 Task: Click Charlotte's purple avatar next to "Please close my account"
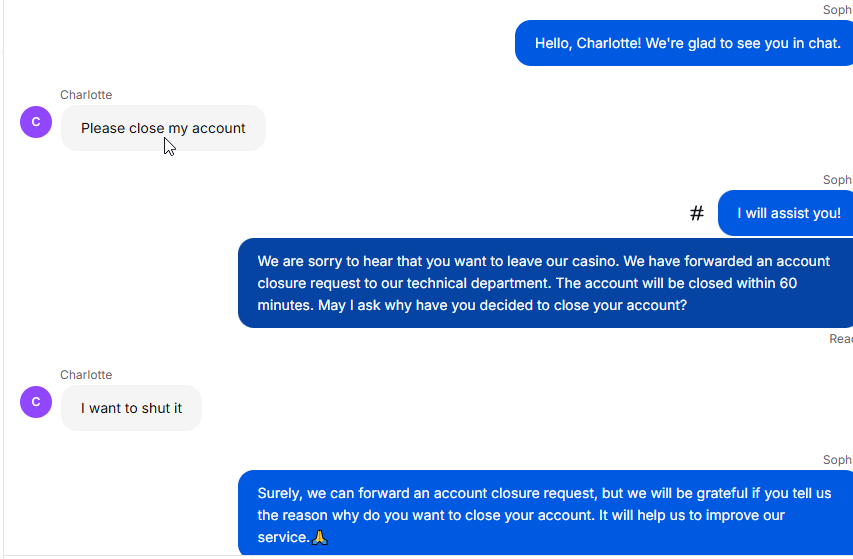(x=36, y=122)
